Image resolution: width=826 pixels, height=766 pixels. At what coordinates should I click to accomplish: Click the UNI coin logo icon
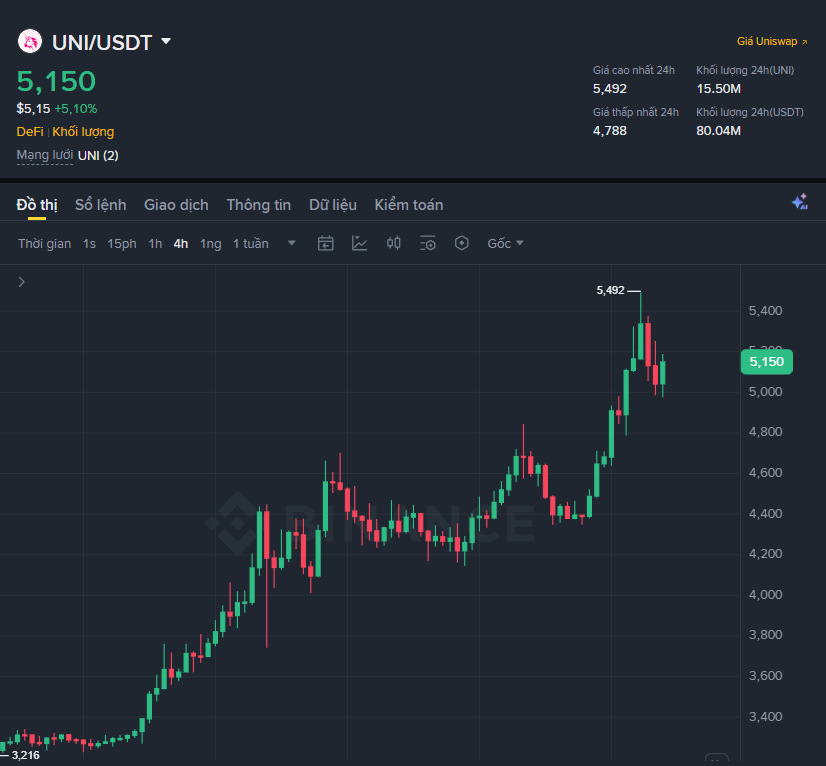pos(30,41)
